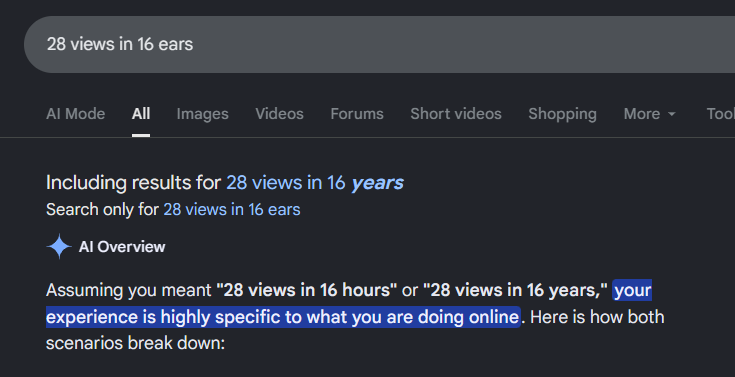Search only for "28 views in 16 ears" link
Image resolution: width=735 pixels, height=377 pixels.
232,210
